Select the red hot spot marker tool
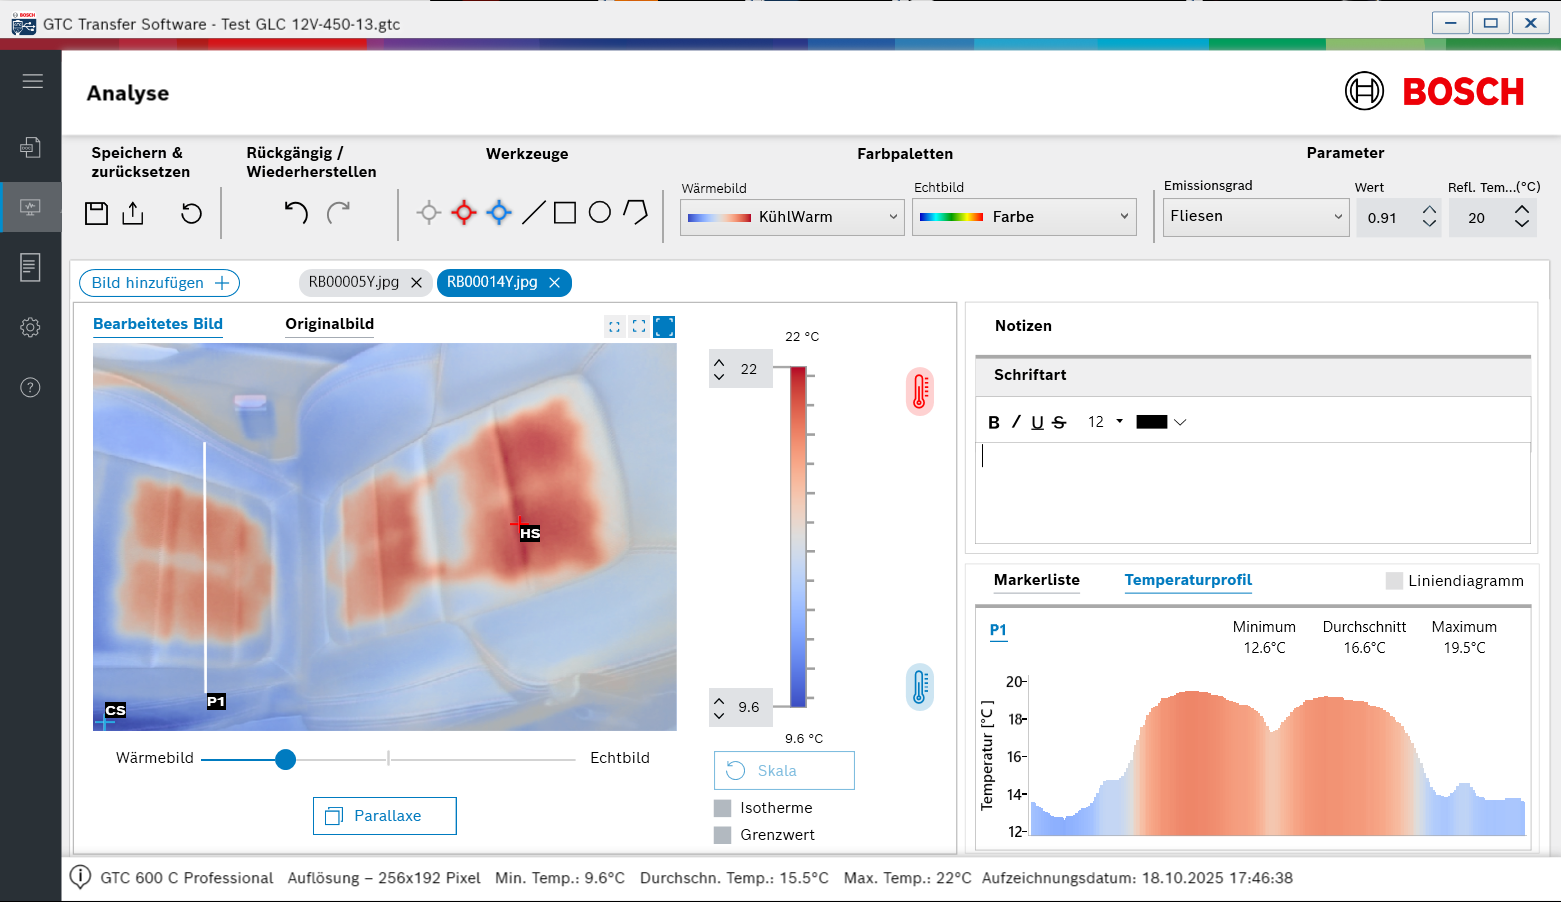 point(464,212)
